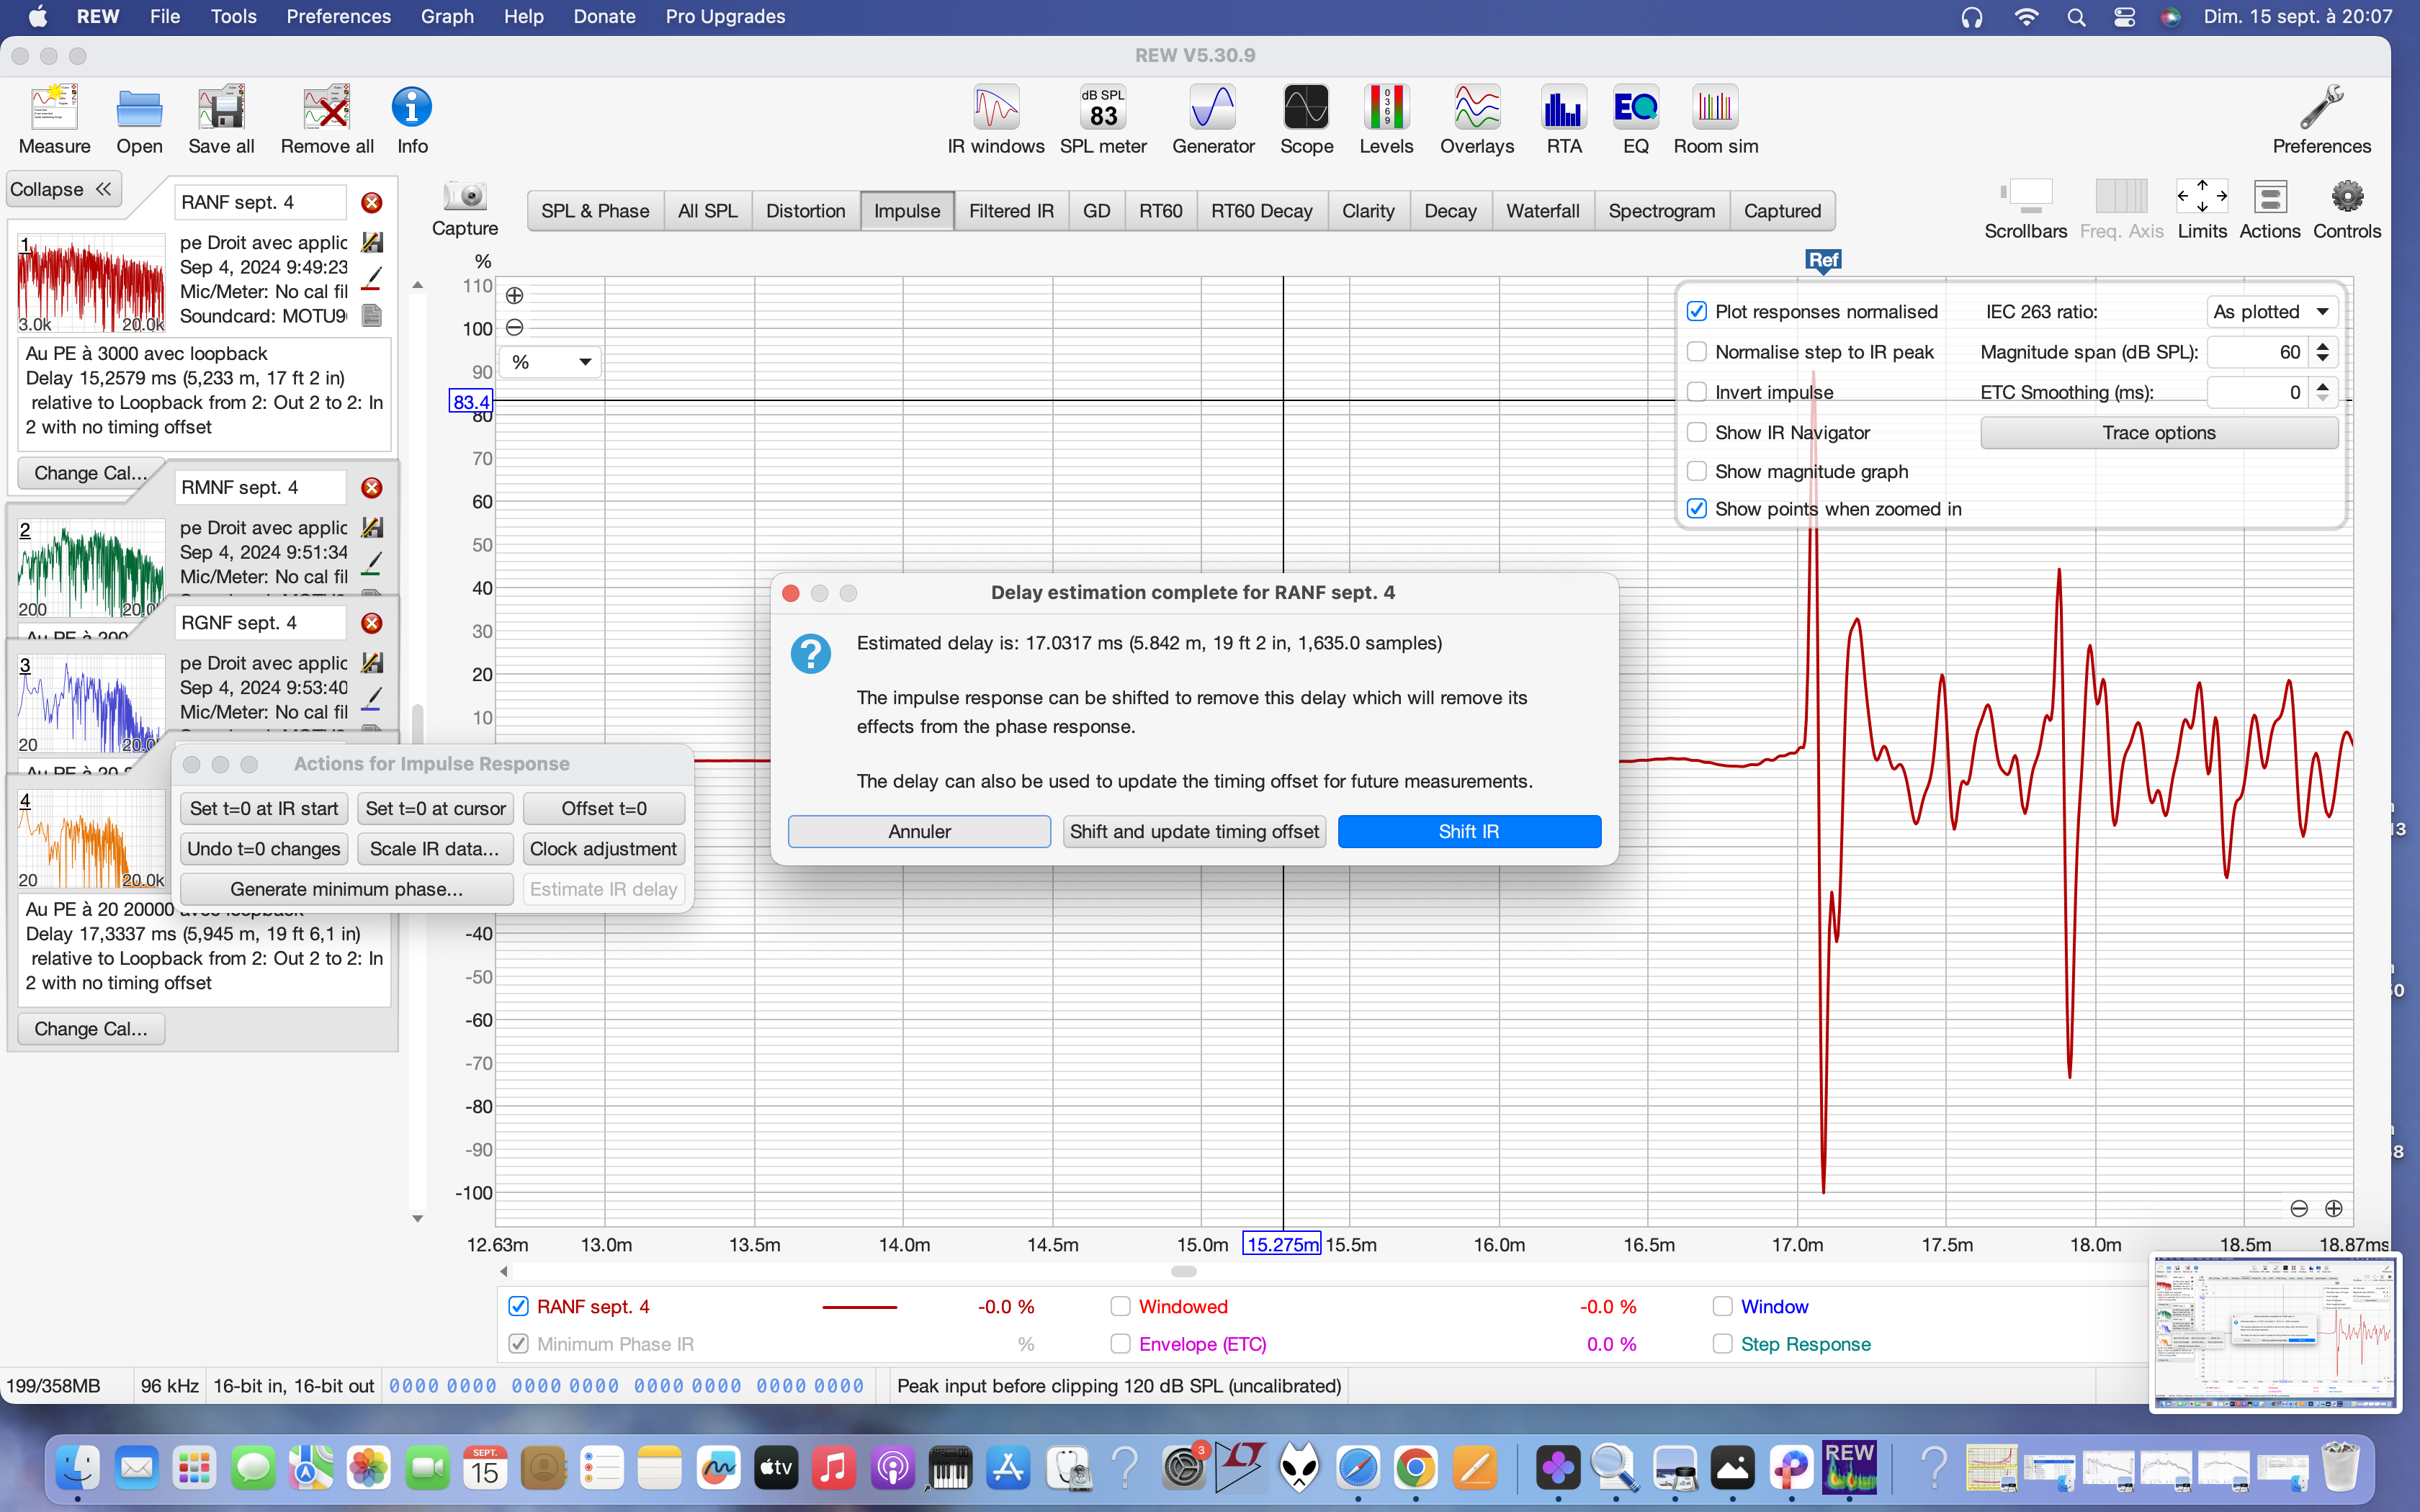
Task: Open the Y-axis percent unit dropdown
Action: click(550, 362)
